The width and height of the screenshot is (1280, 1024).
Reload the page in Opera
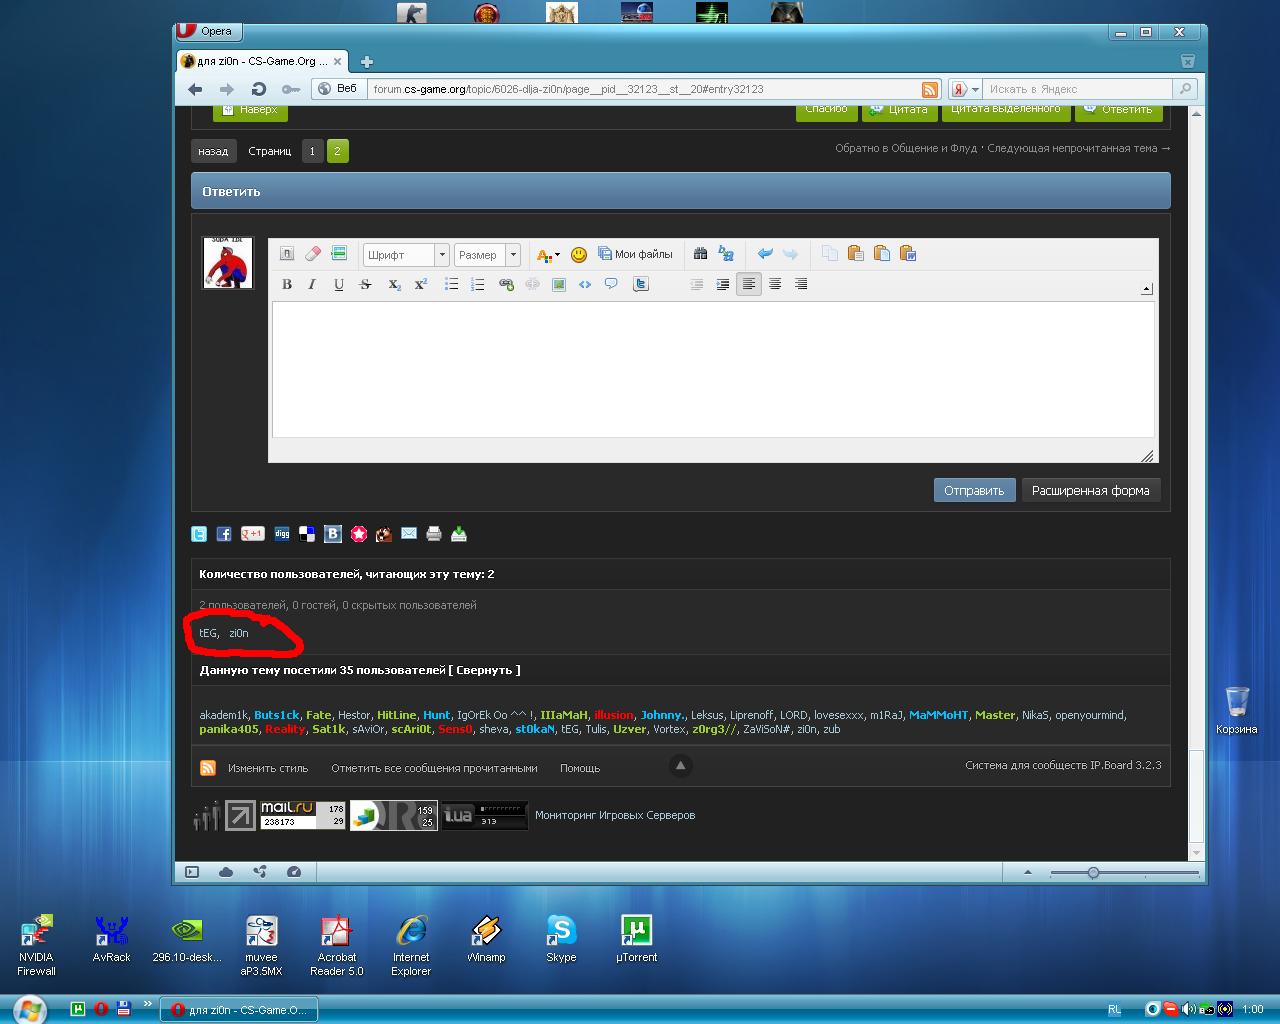click(x=258, y=89)
